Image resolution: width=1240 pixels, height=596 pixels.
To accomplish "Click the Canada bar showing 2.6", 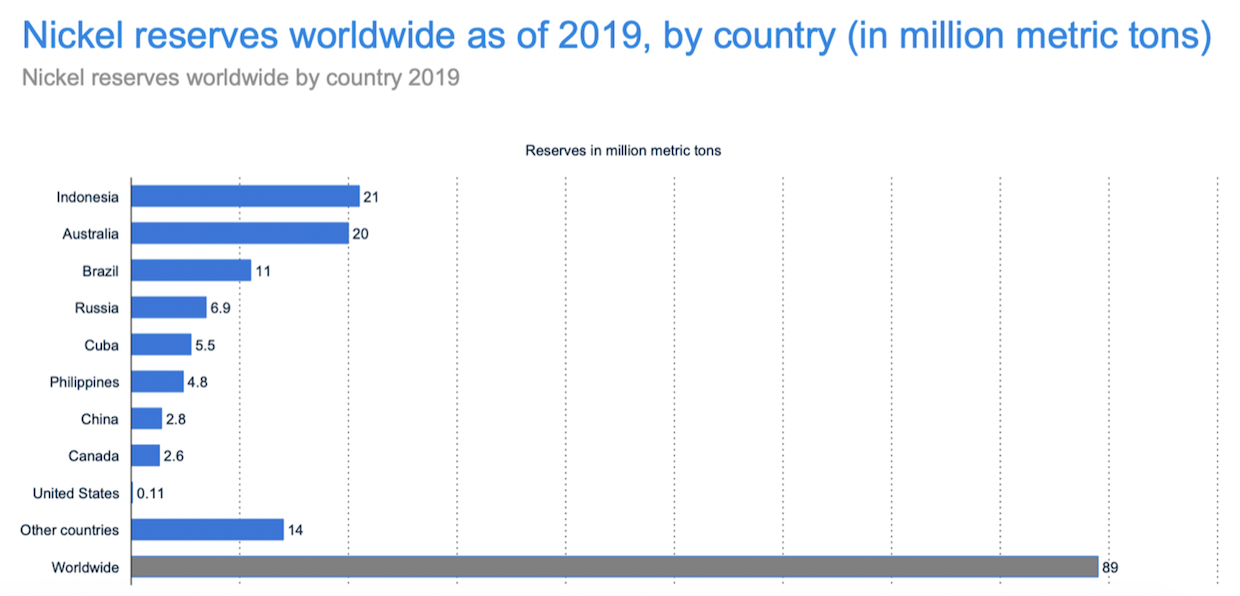I will pos(144,455).
